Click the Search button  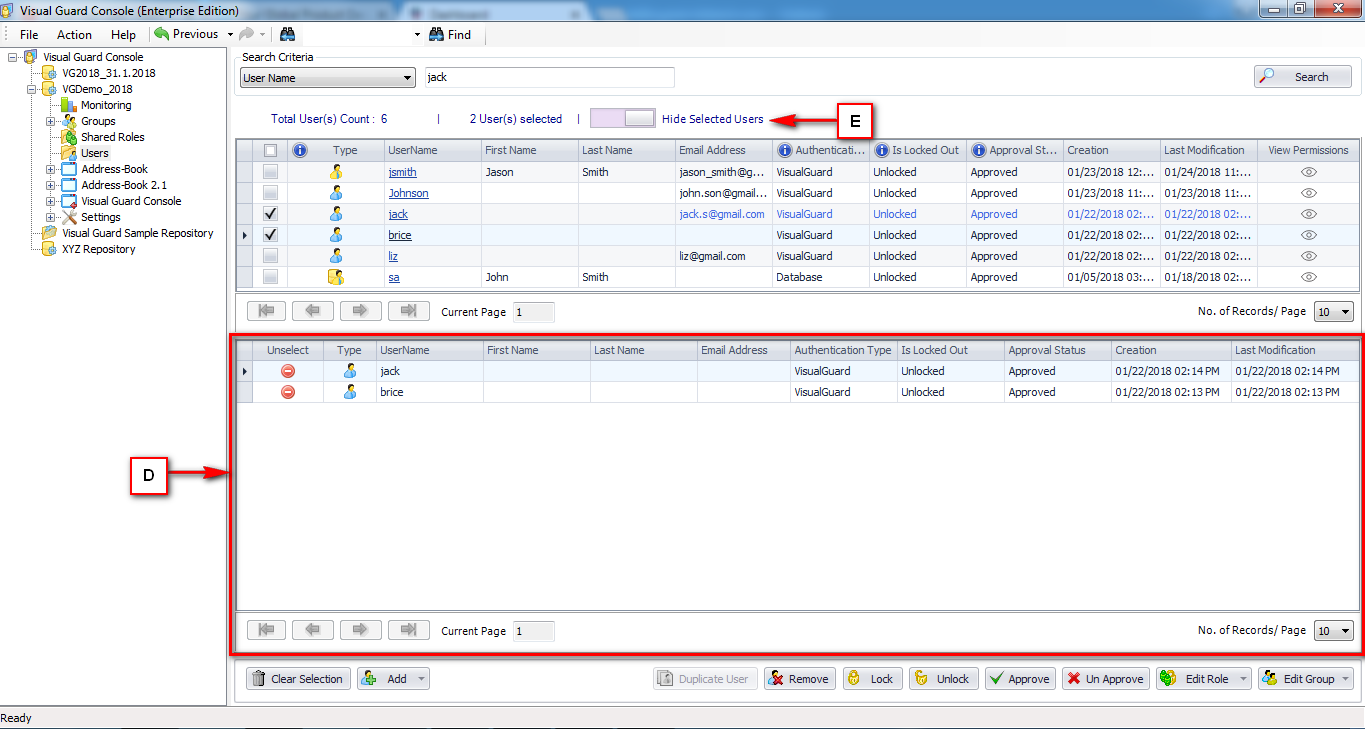(1303, 77)
